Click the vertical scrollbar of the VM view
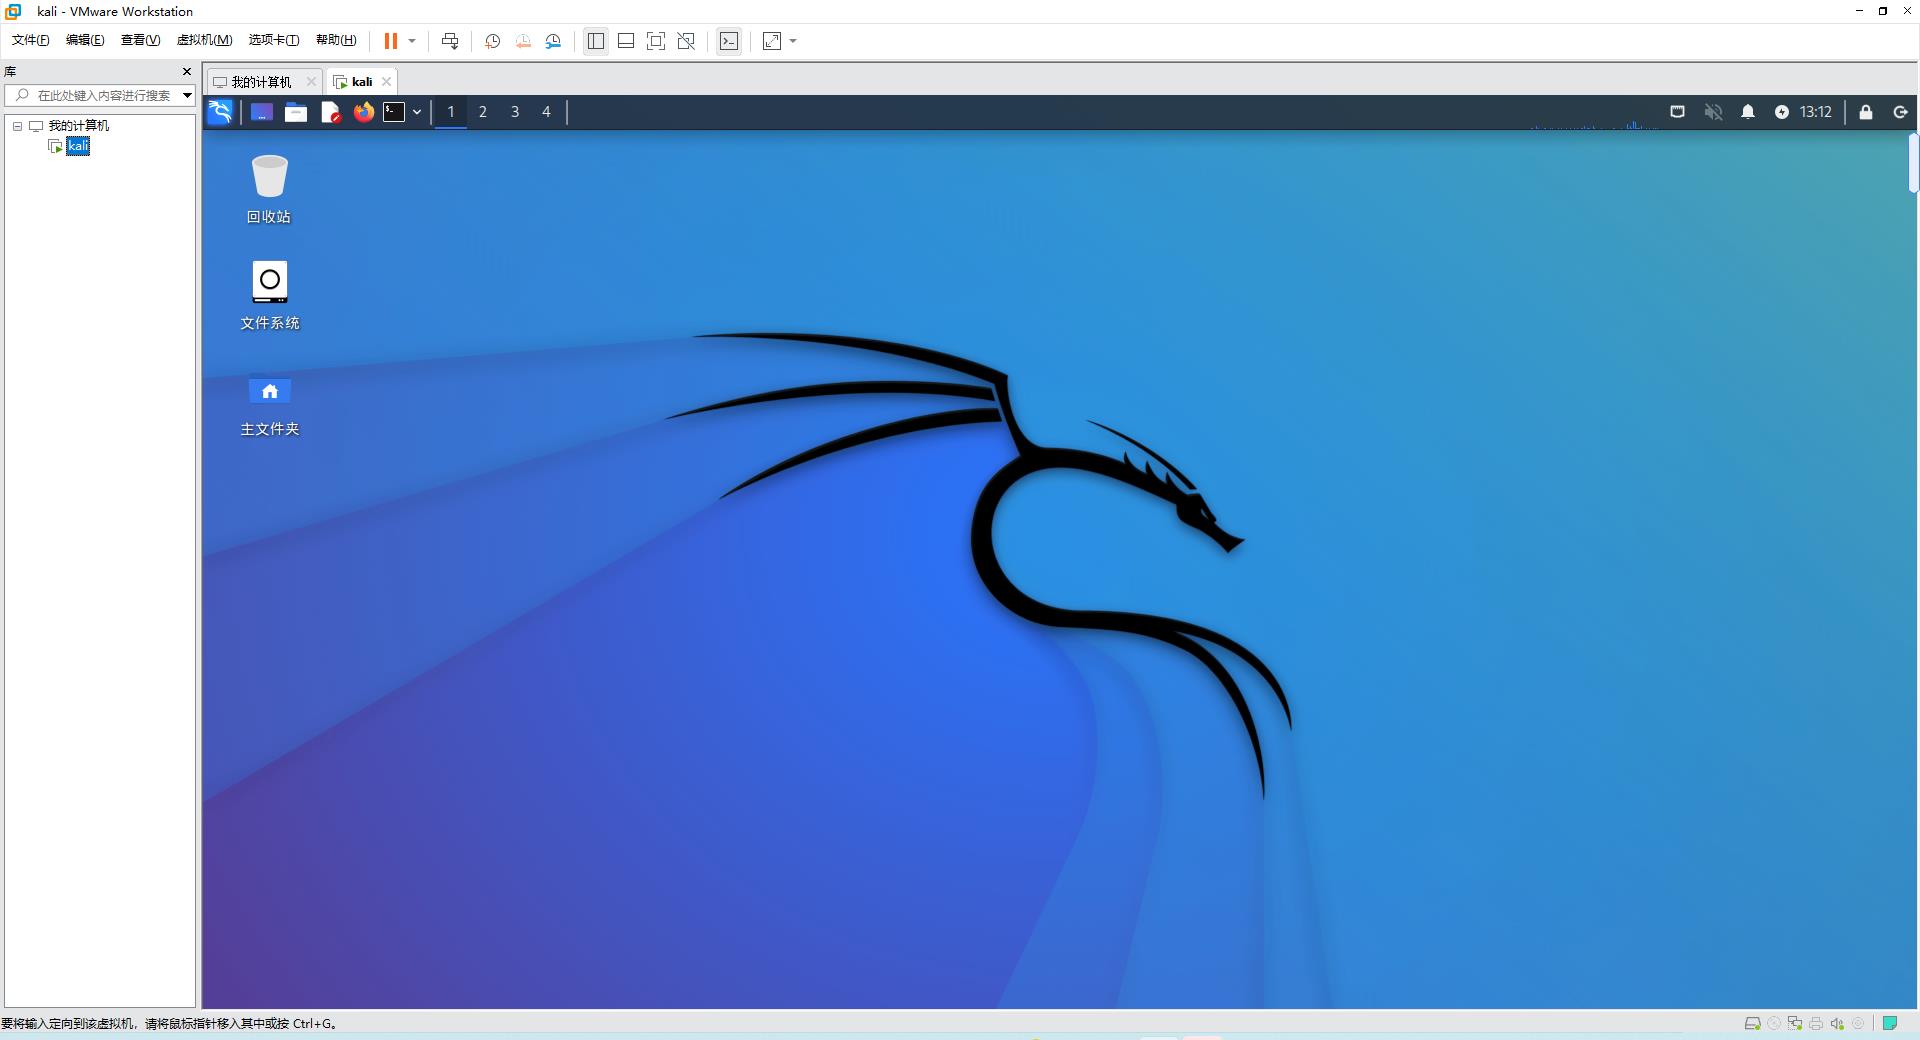 pos(1913,162)
